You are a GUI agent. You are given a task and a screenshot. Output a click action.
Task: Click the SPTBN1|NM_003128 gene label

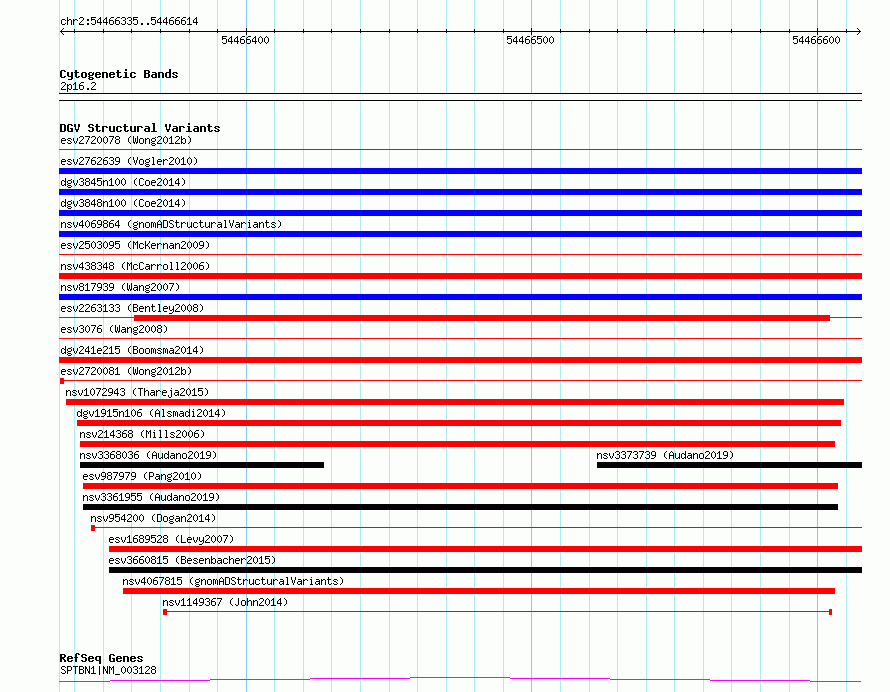click(x=108, y=670)
